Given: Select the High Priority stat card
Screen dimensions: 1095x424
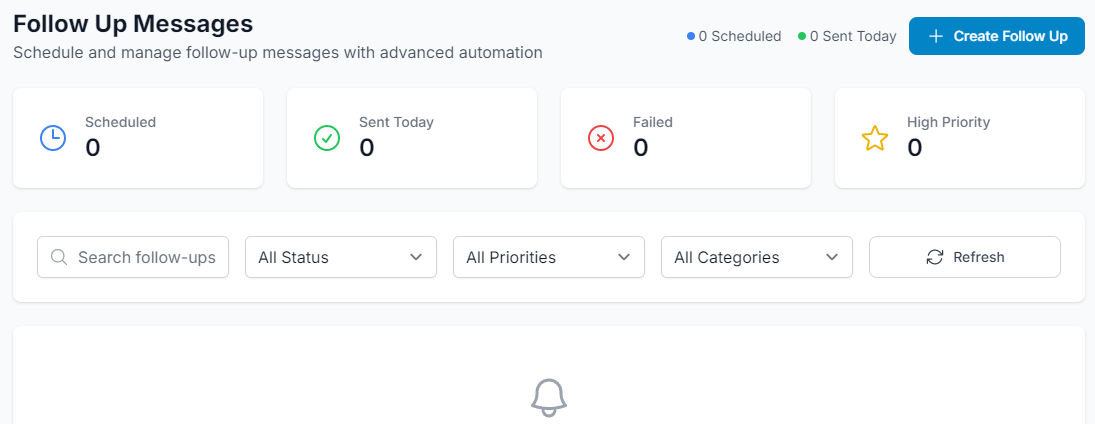Looking at the screenshot, I should tap(960, 138).
